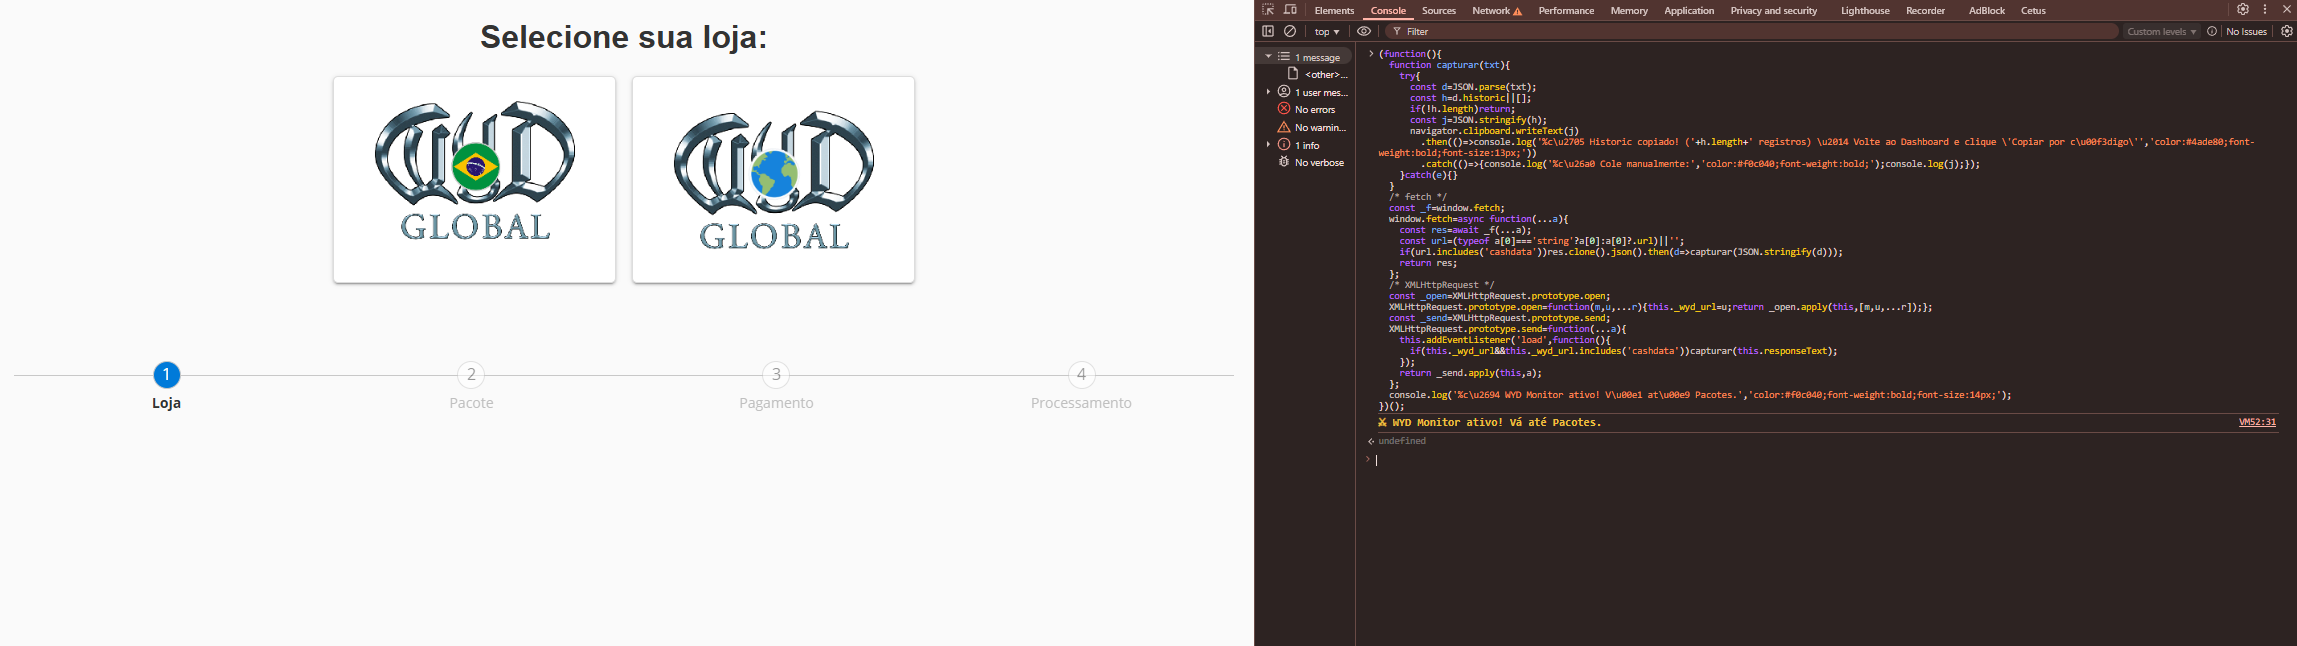Open the DevTools three-dot customize menu
Viewport: 2297px width, 646px height.
(x=2265, y=10)
